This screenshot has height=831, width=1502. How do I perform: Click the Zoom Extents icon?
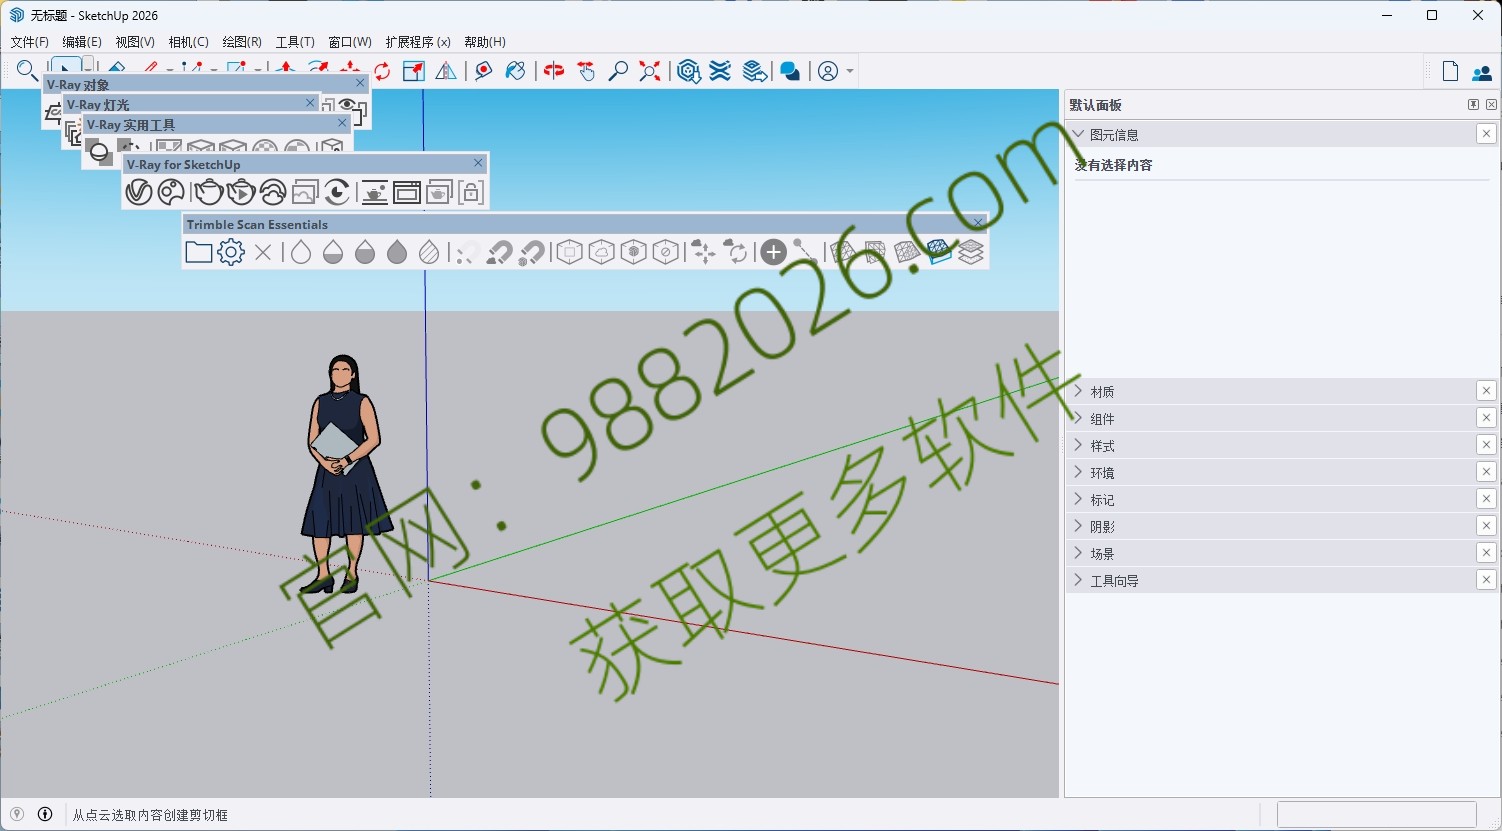click(x=650, y=71)
